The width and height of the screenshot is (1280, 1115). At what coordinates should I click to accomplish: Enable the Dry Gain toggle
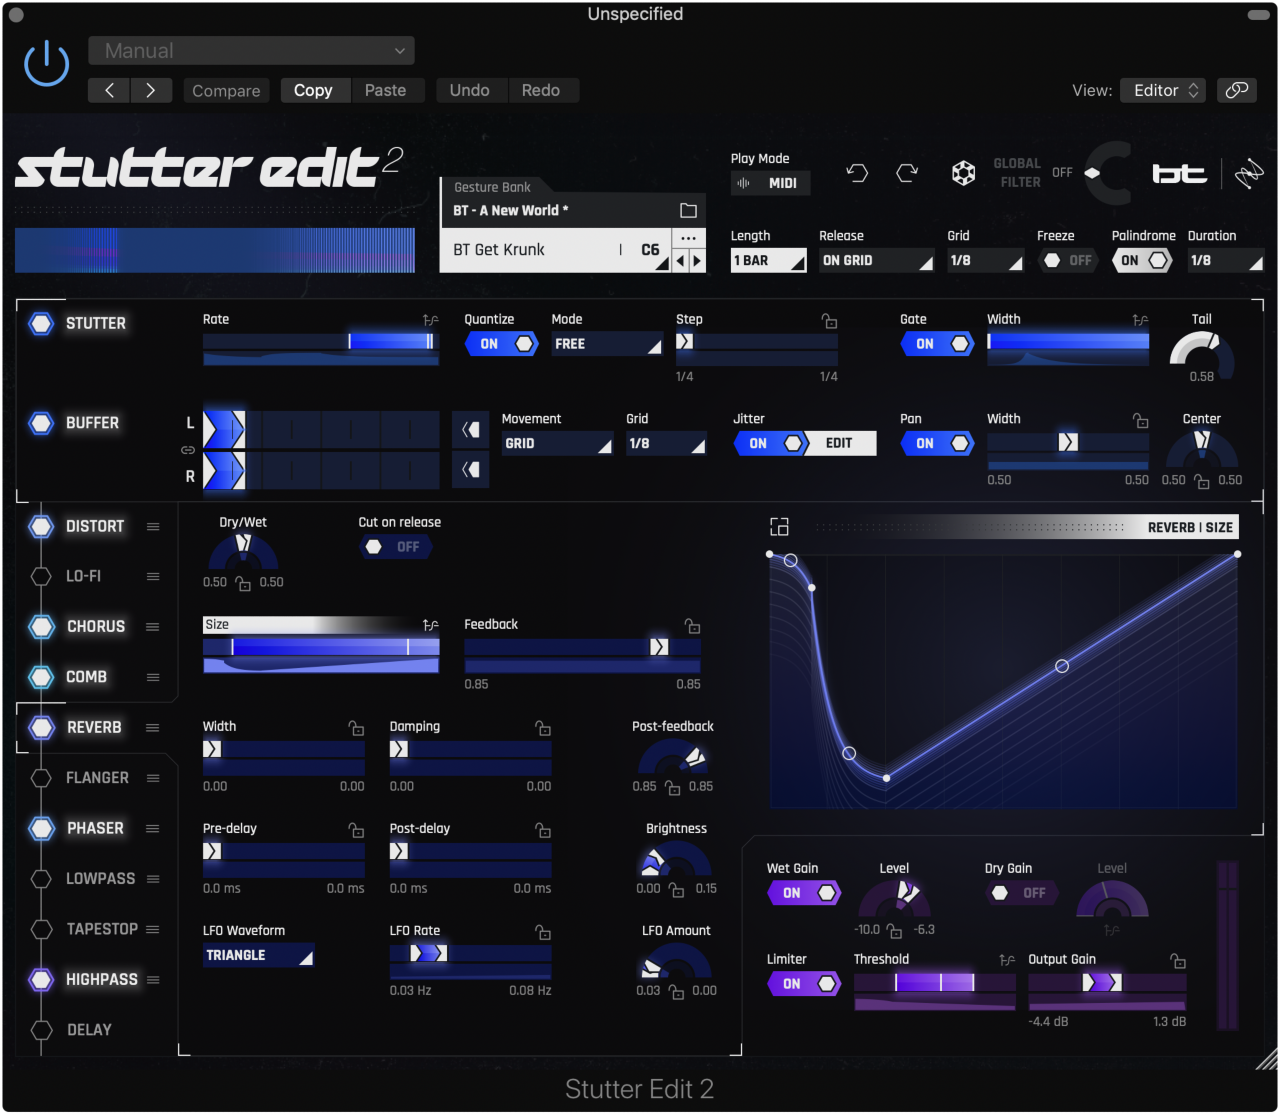(1022, 893)
